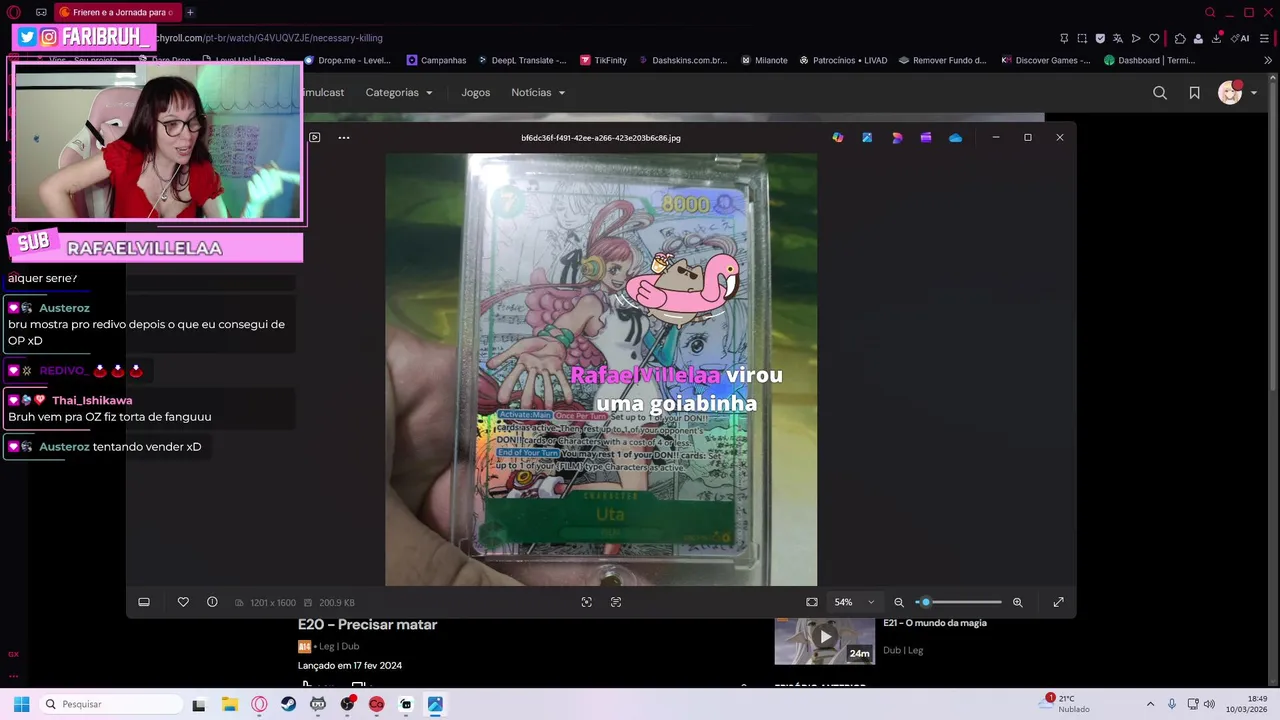This screenshot has height=720, width=1280.
Task: Open OBS Studio from the taskbar
Action: pos(347,704)
